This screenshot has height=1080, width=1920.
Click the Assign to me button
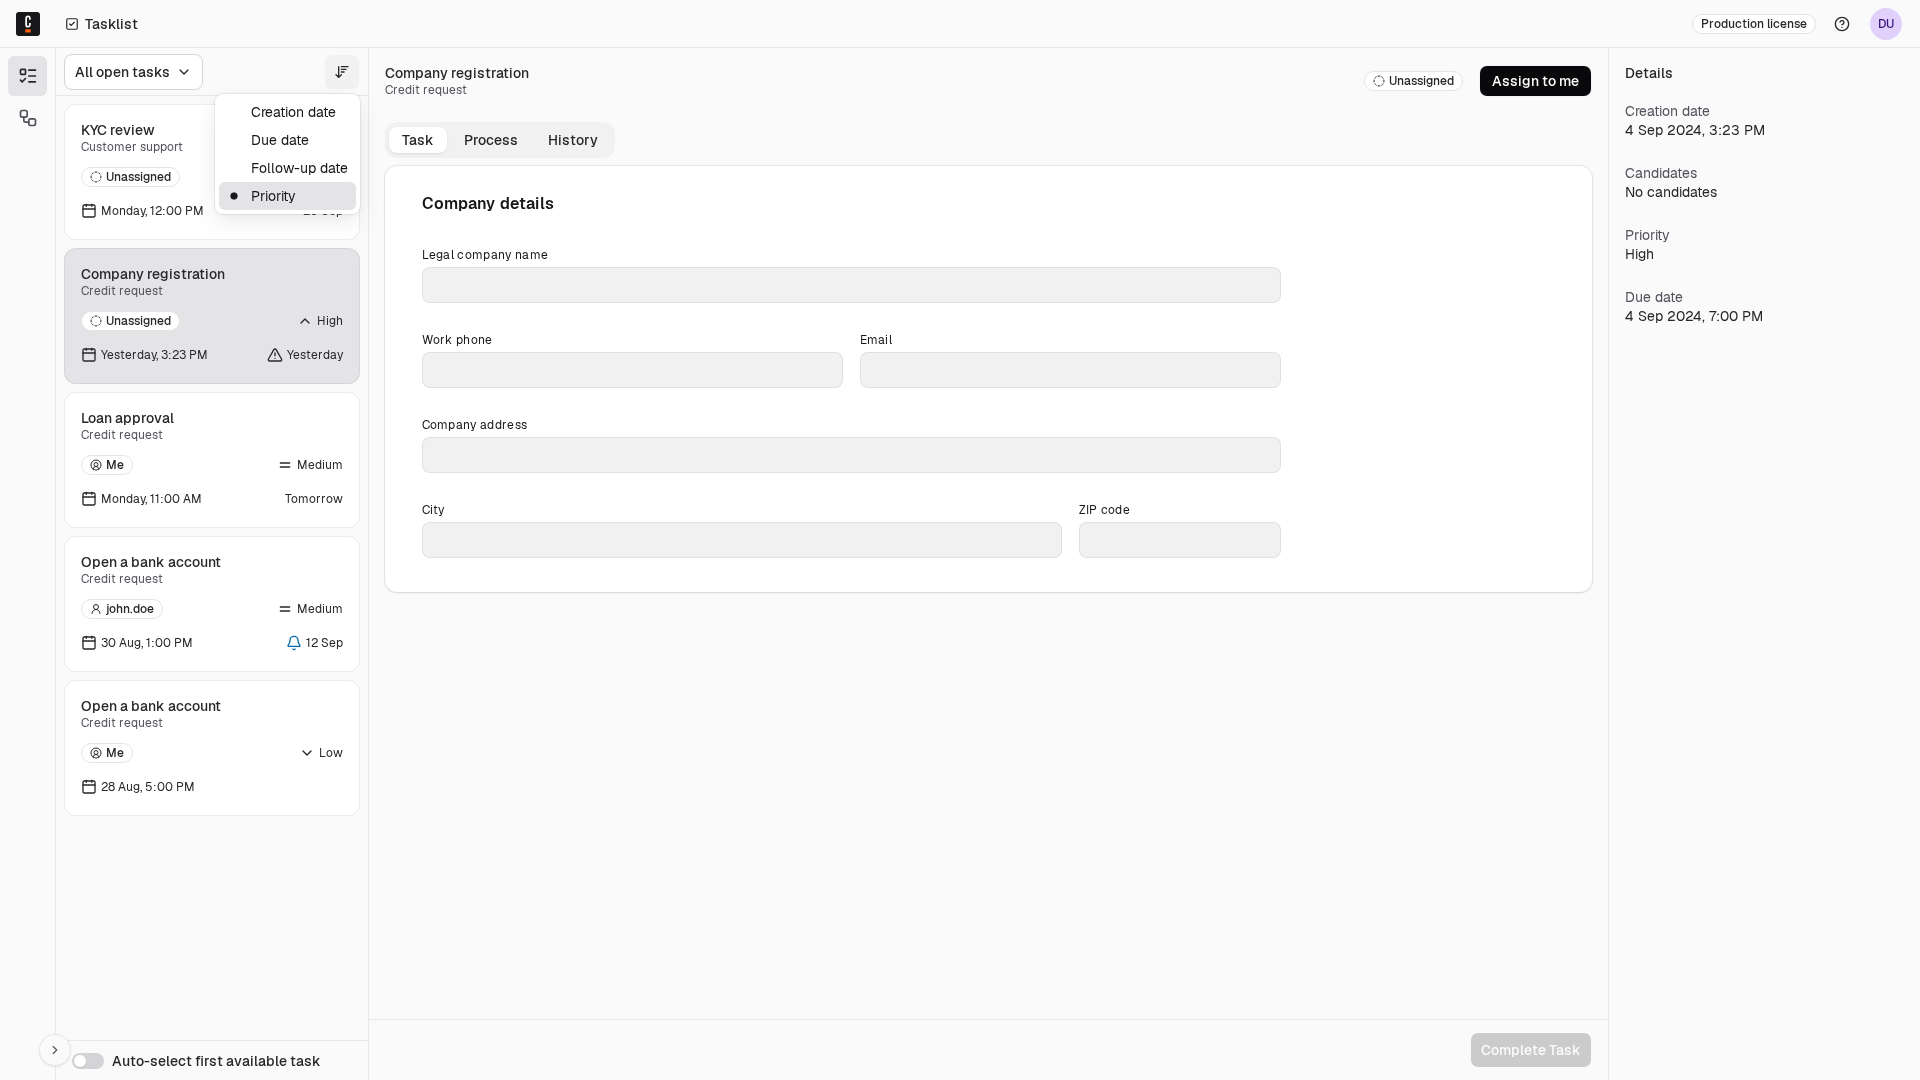click(x=1535, y=81)
